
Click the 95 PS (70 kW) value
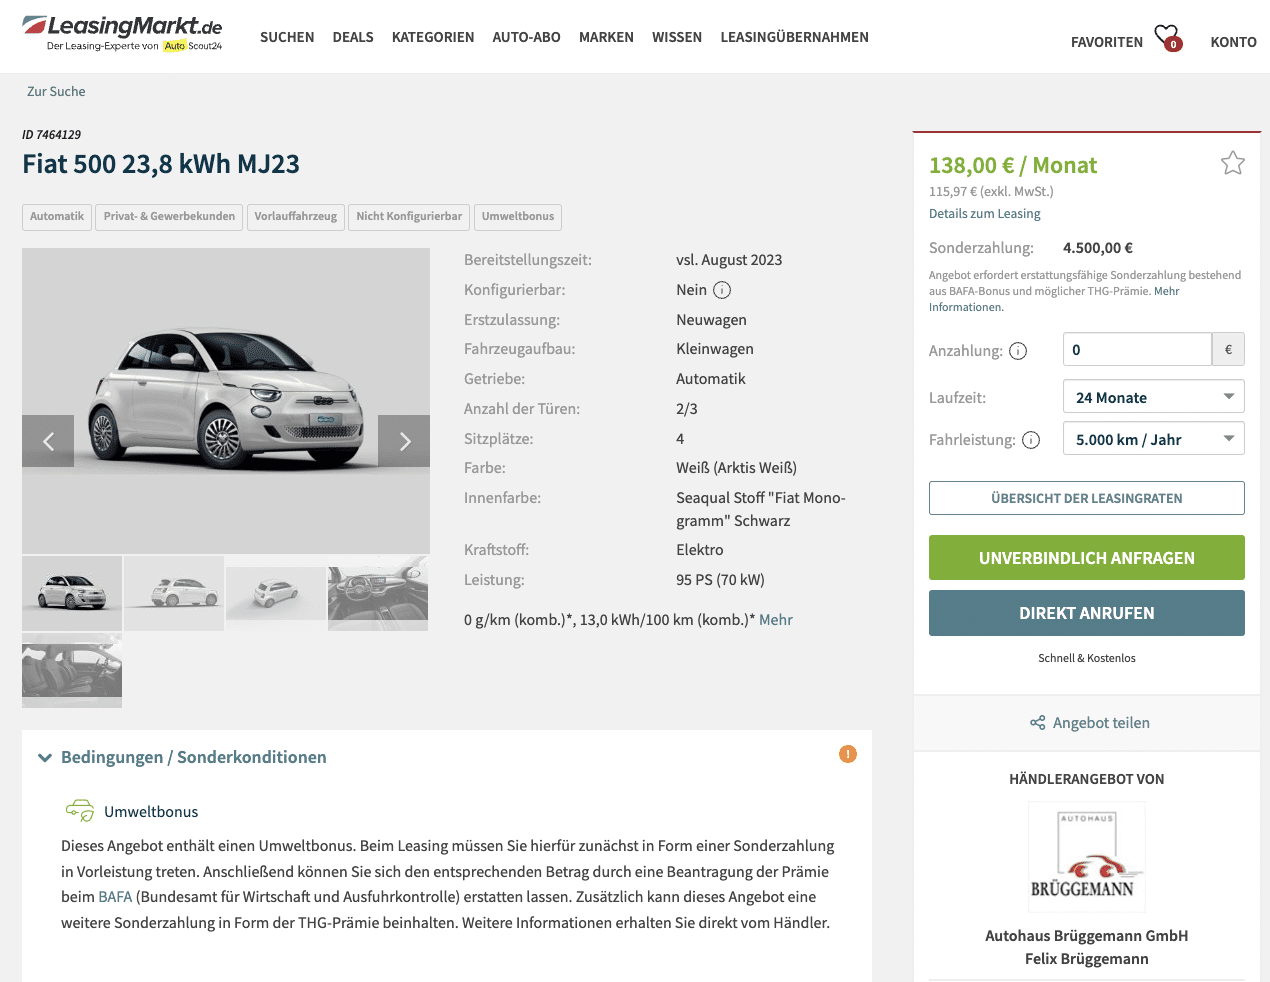click(721, 580)
